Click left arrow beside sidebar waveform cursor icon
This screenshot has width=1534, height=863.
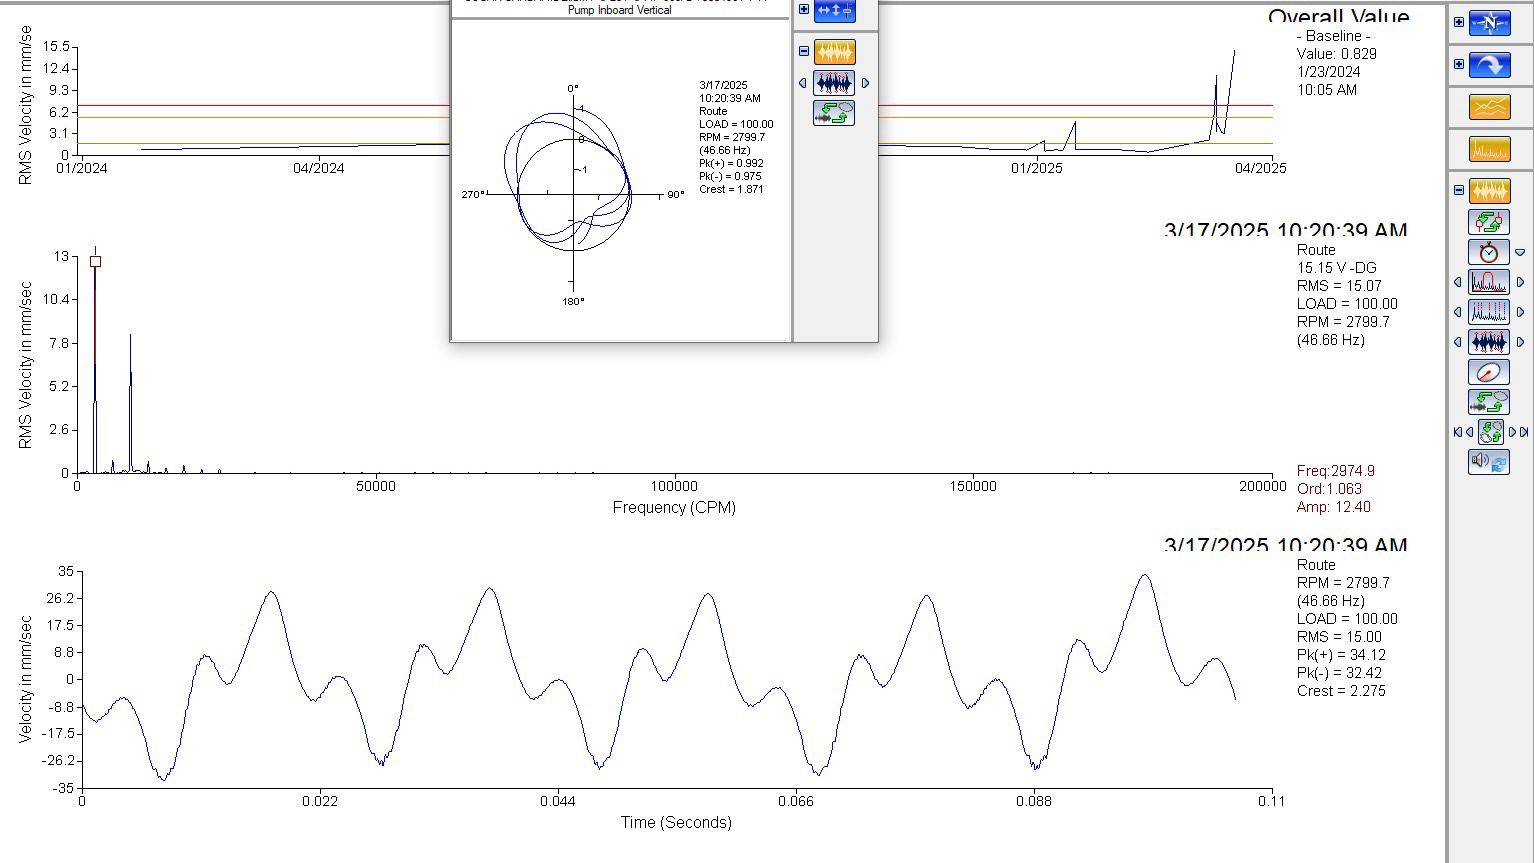coord(1458,343)
